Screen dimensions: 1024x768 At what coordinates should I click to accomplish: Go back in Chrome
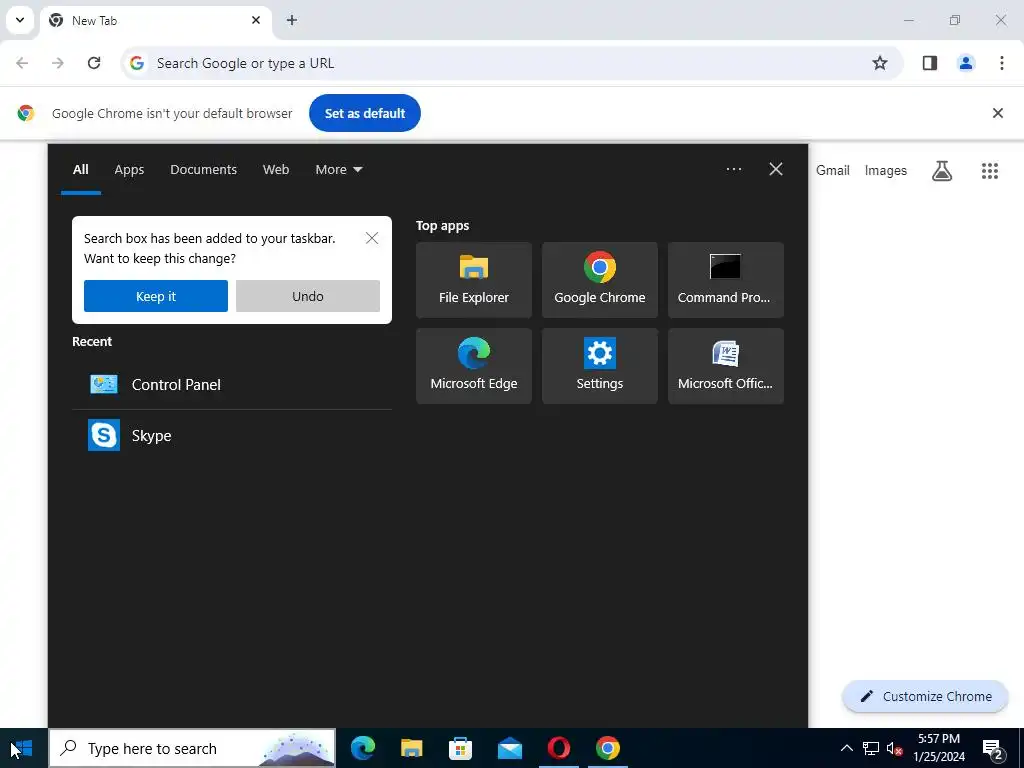(22, 63)
